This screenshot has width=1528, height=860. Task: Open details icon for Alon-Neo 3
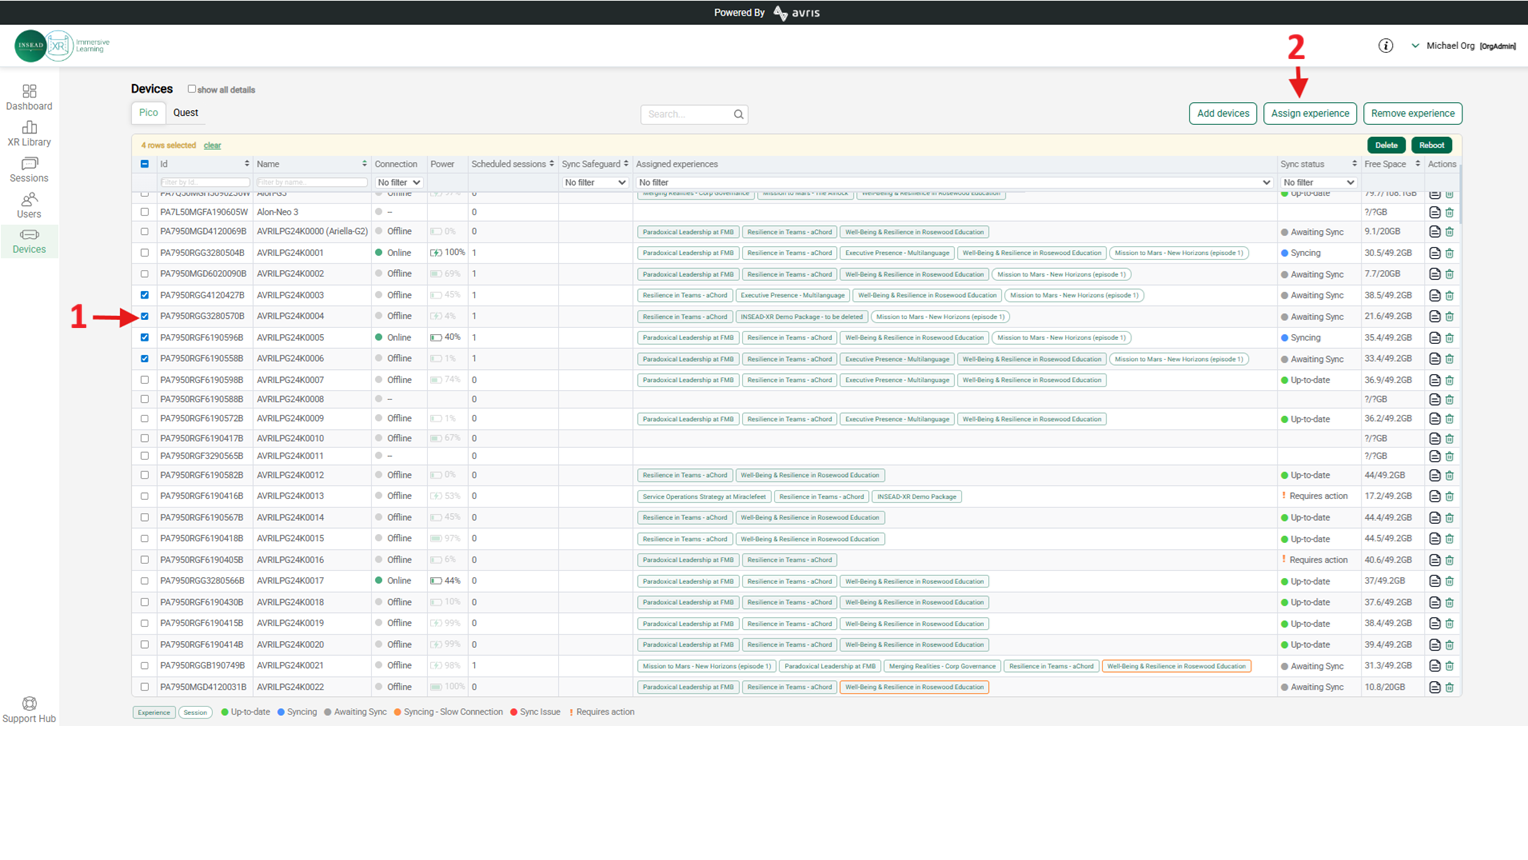coord(1434,212)
